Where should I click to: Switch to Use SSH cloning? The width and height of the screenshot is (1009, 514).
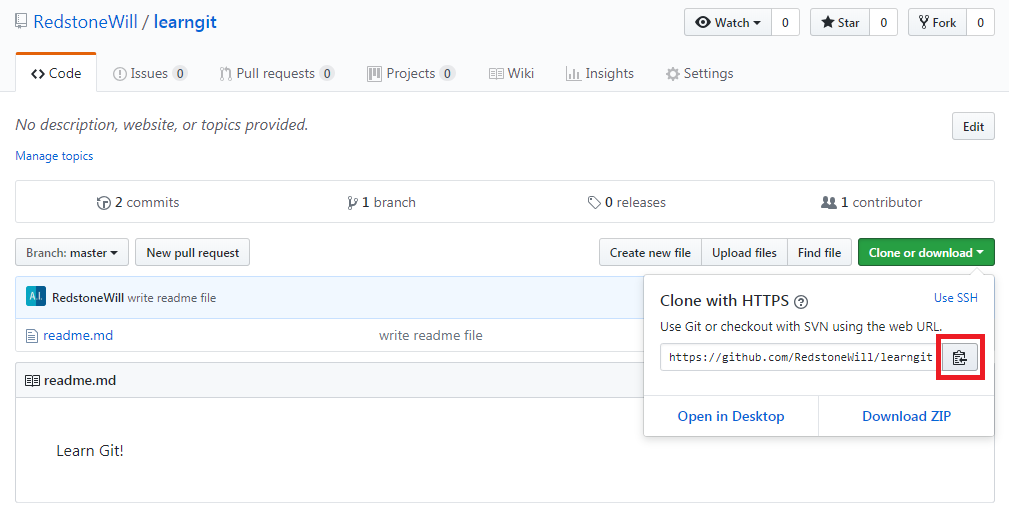point(956,298)
